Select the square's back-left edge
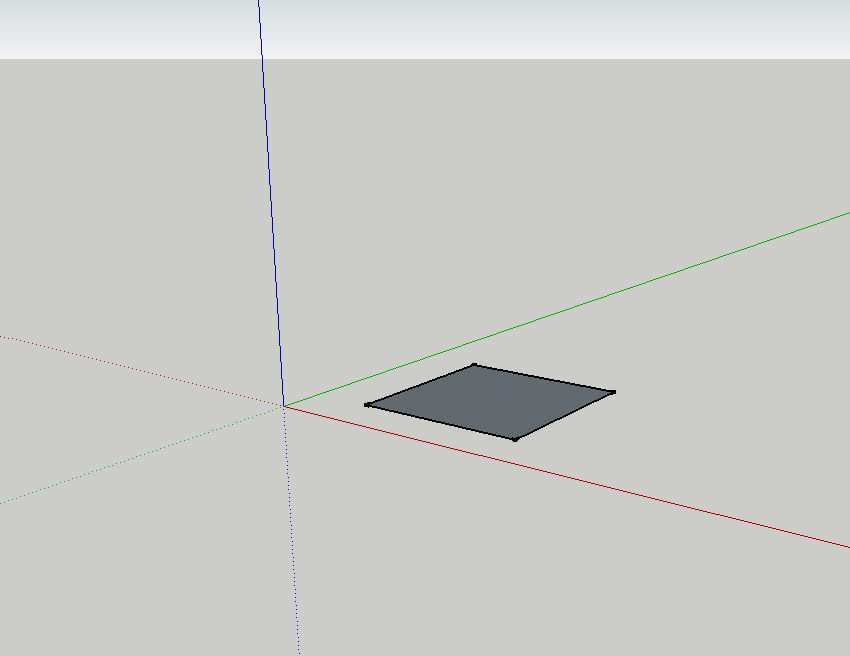The width and height of the screenshot is (850, 656). point(421,385)
